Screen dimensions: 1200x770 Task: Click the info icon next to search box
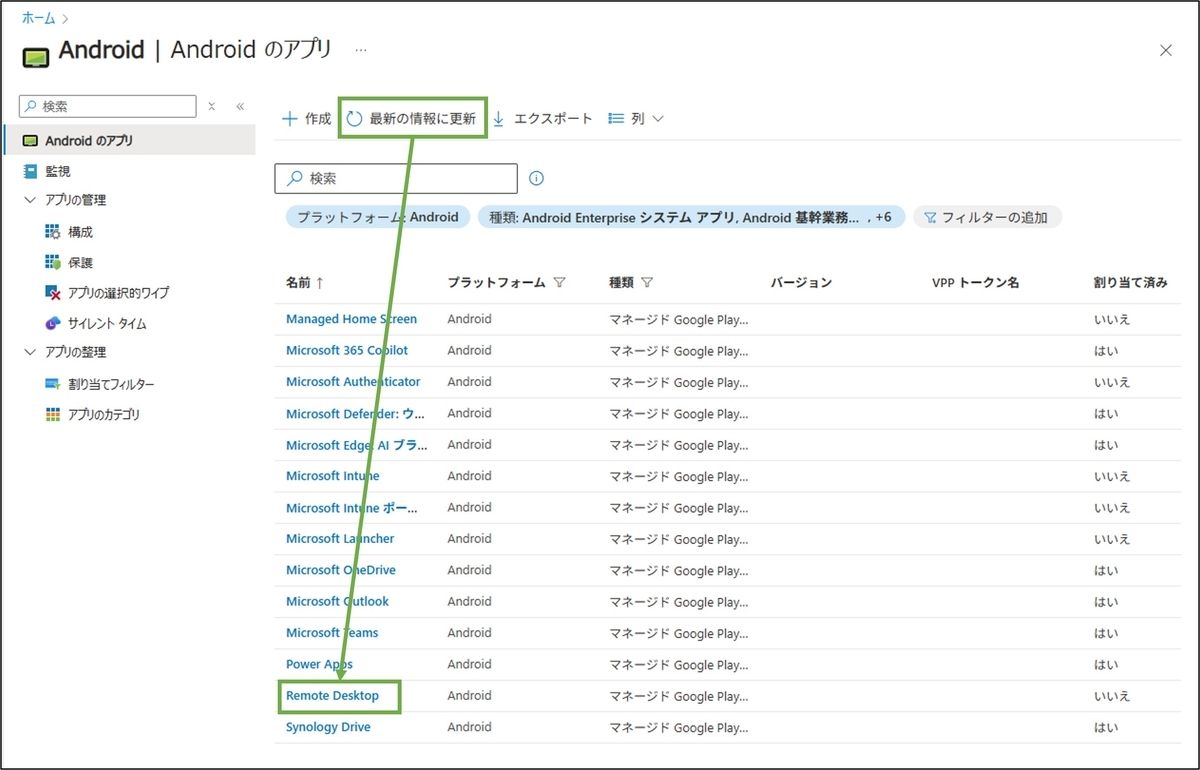coord(536,178)
